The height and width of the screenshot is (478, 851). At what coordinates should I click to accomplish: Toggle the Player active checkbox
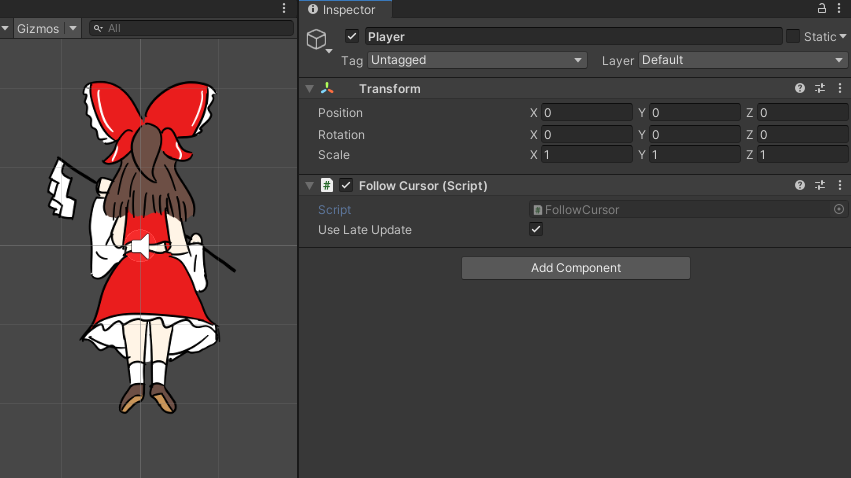click(352, 36)
